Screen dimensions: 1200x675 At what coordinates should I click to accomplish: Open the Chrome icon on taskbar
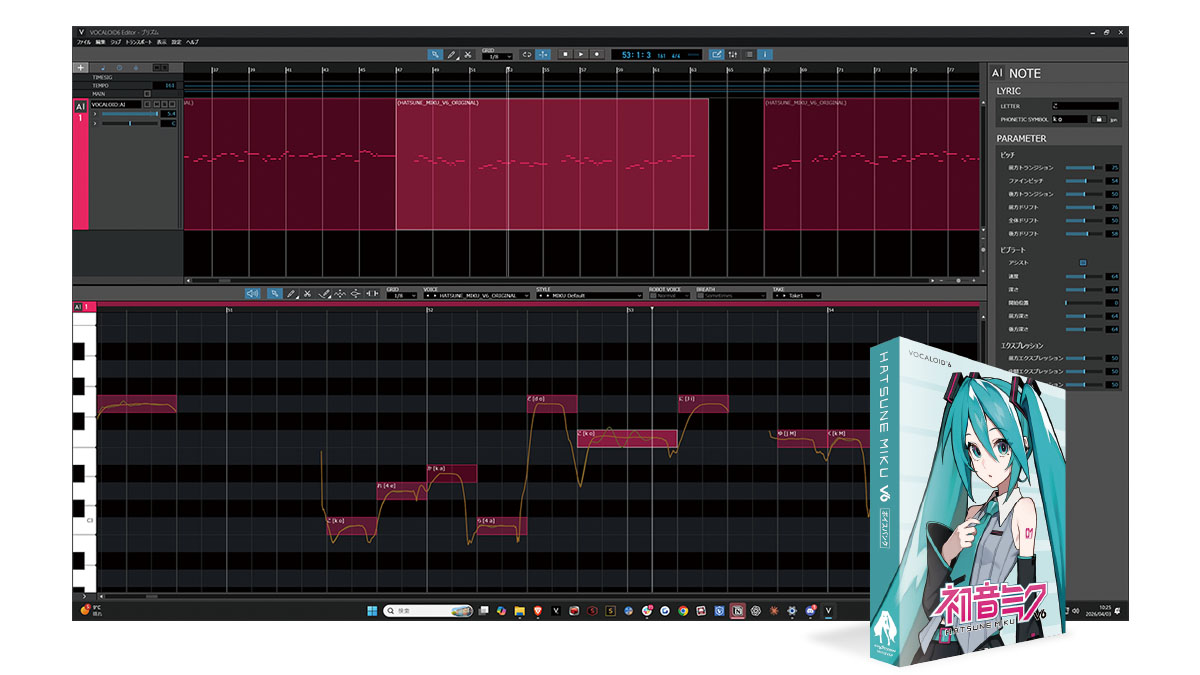coord(682,610)
